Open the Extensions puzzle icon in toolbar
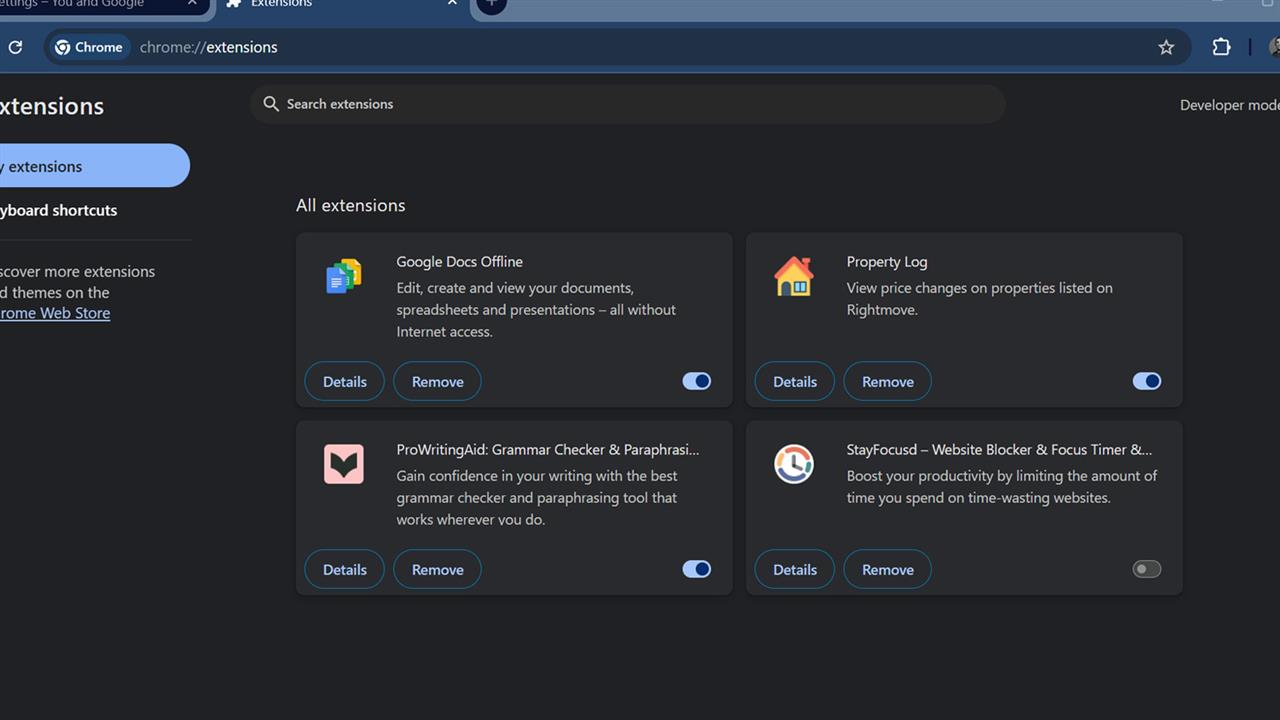 click(x=1221, y=47)
